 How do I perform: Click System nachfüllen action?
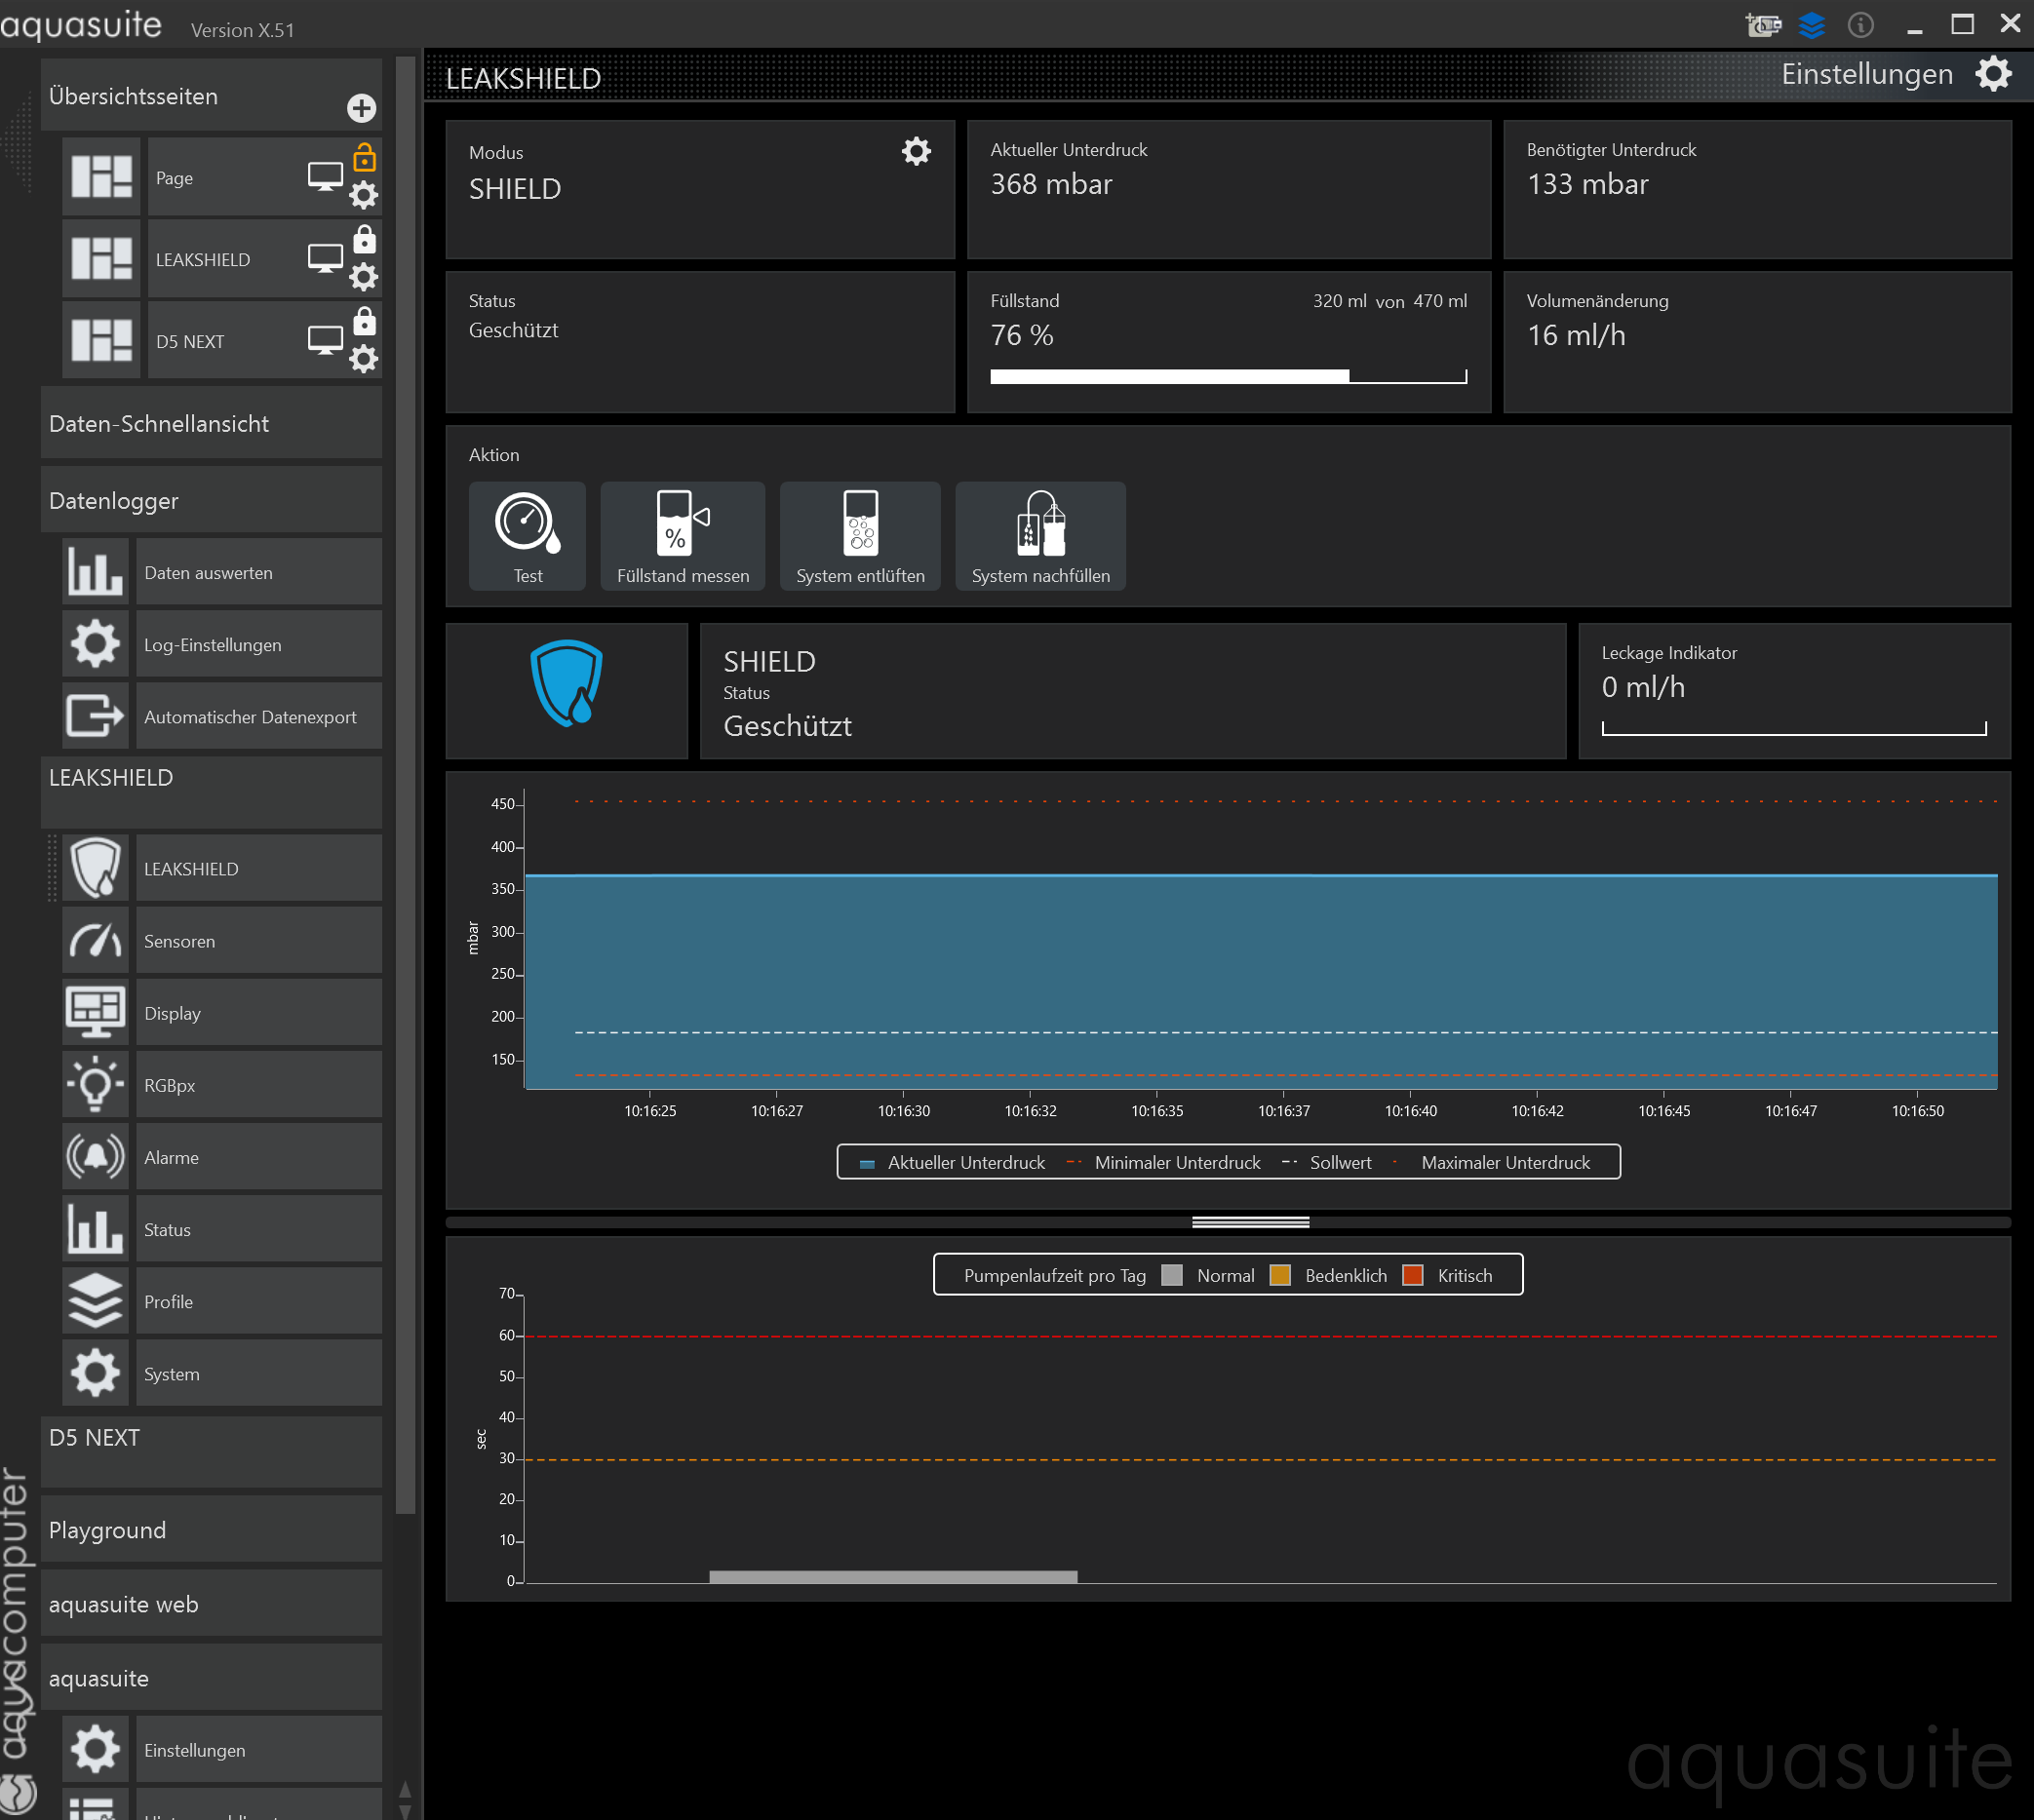(x=1040, y=536)
